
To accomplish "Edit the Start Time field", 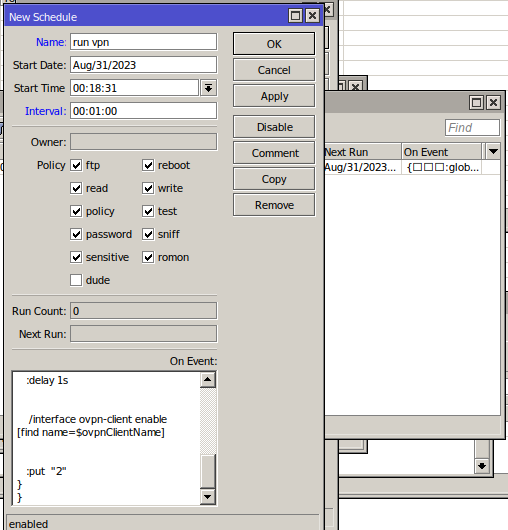I will point(135,88).
